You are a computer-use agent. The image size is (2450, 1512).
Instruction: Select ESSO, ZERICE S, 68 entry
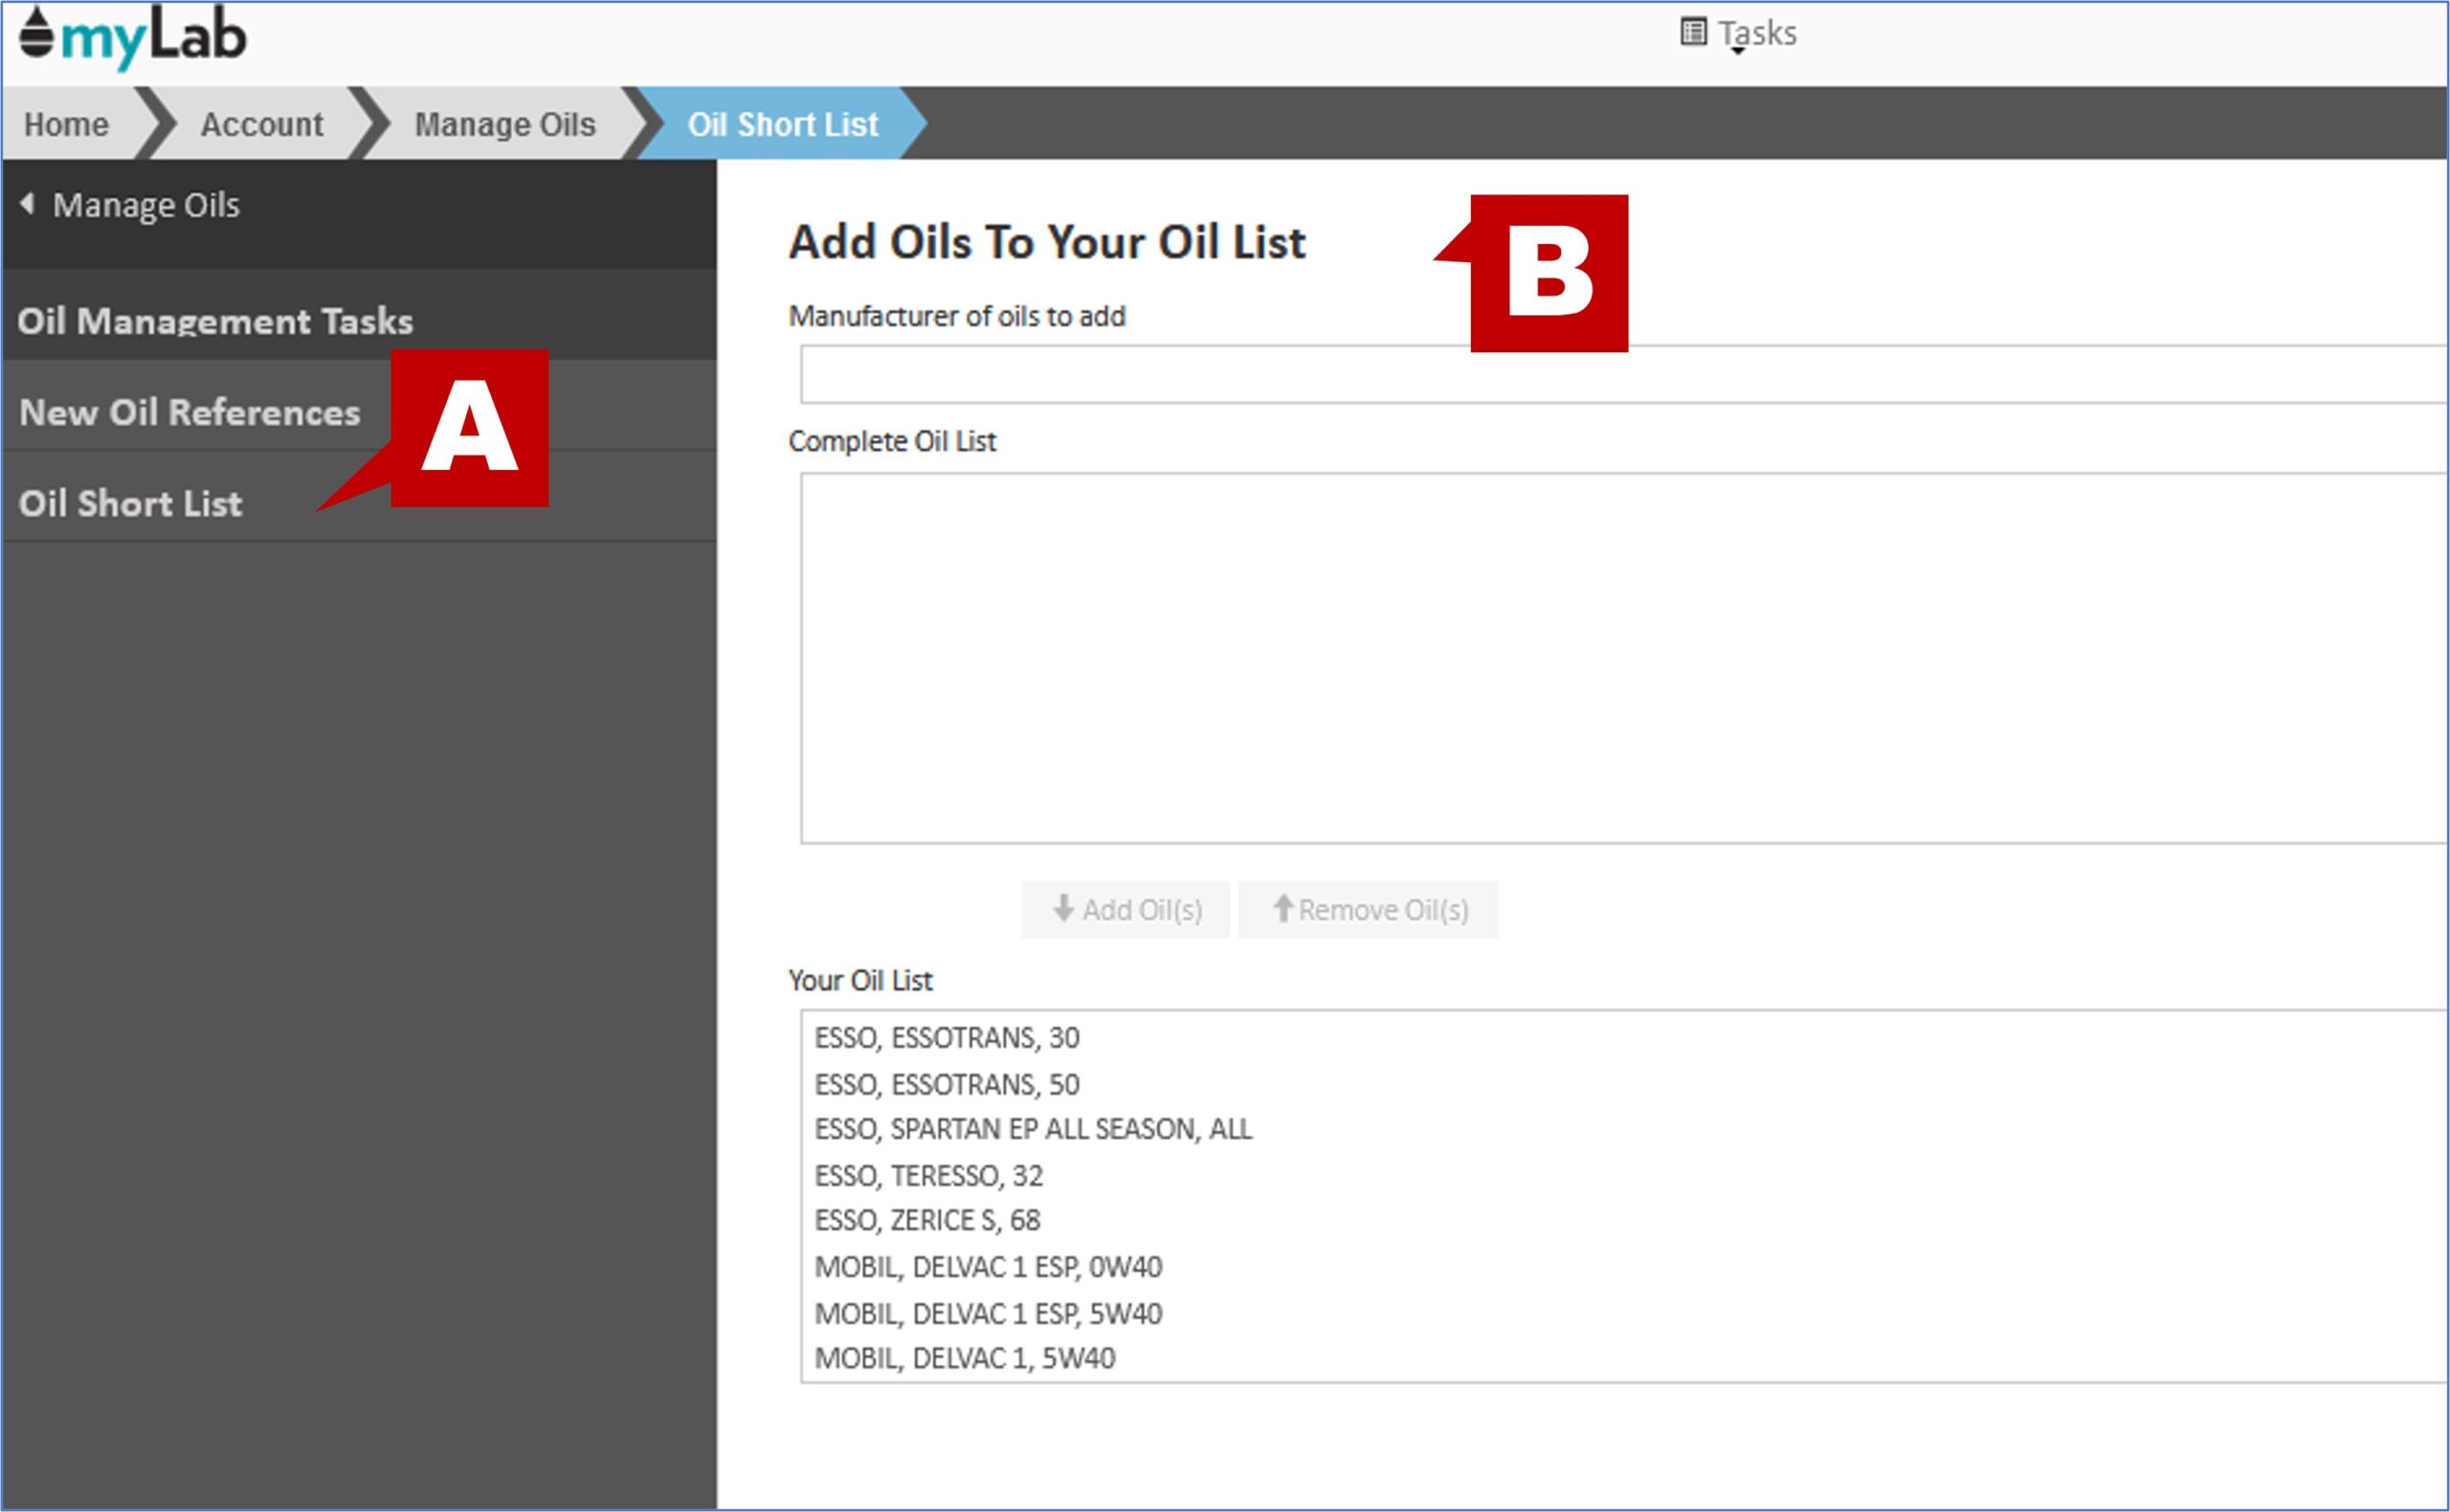click(927, 1220)
